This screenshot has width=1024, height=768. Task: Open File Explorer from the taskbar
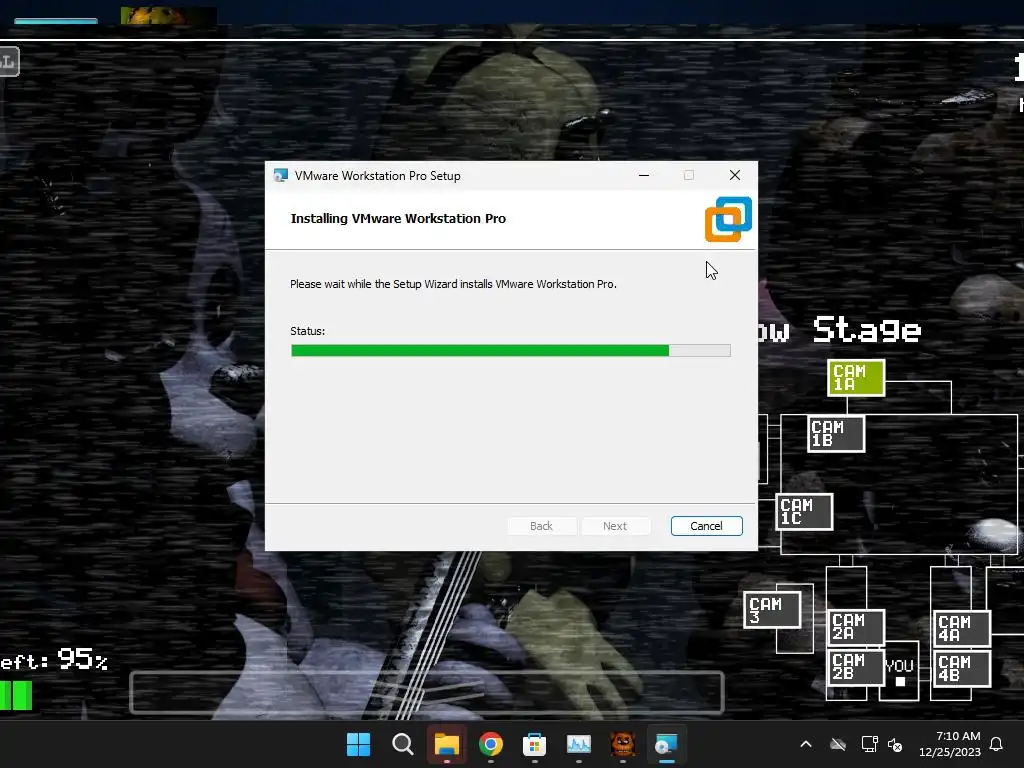pyautogui.click(x=447, y=744)
